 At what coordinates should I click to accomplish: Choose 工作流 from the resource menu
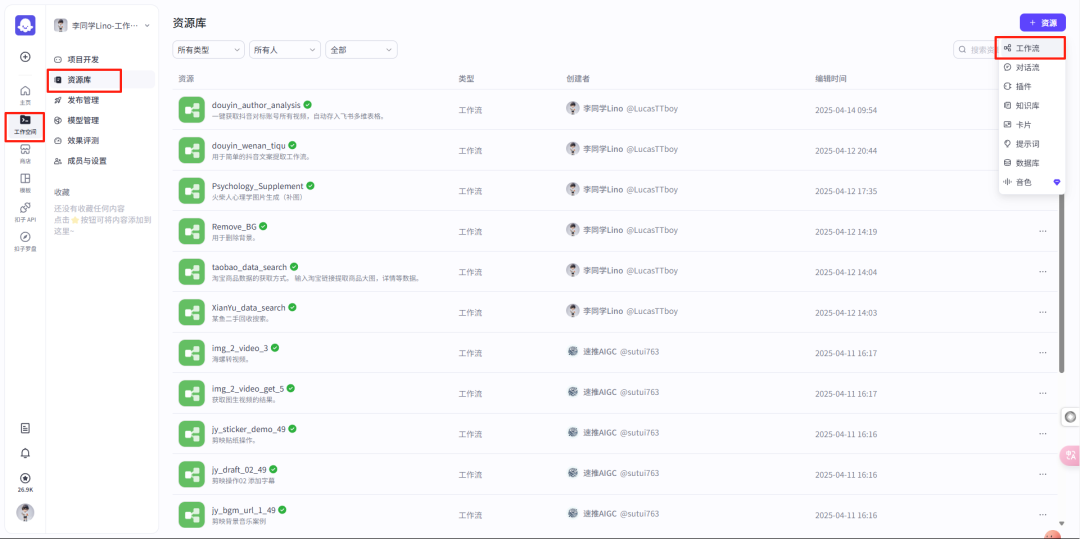click(x=1032, y=48)
